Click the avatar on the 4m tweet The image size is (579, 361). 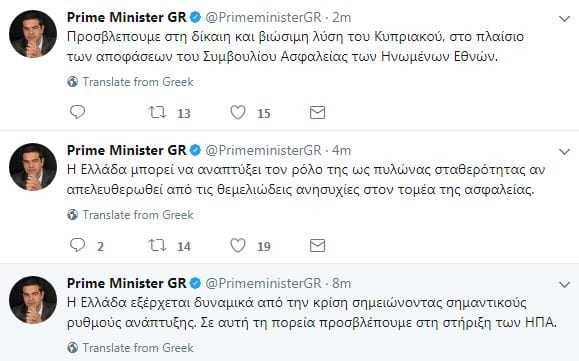click(33, 167)
